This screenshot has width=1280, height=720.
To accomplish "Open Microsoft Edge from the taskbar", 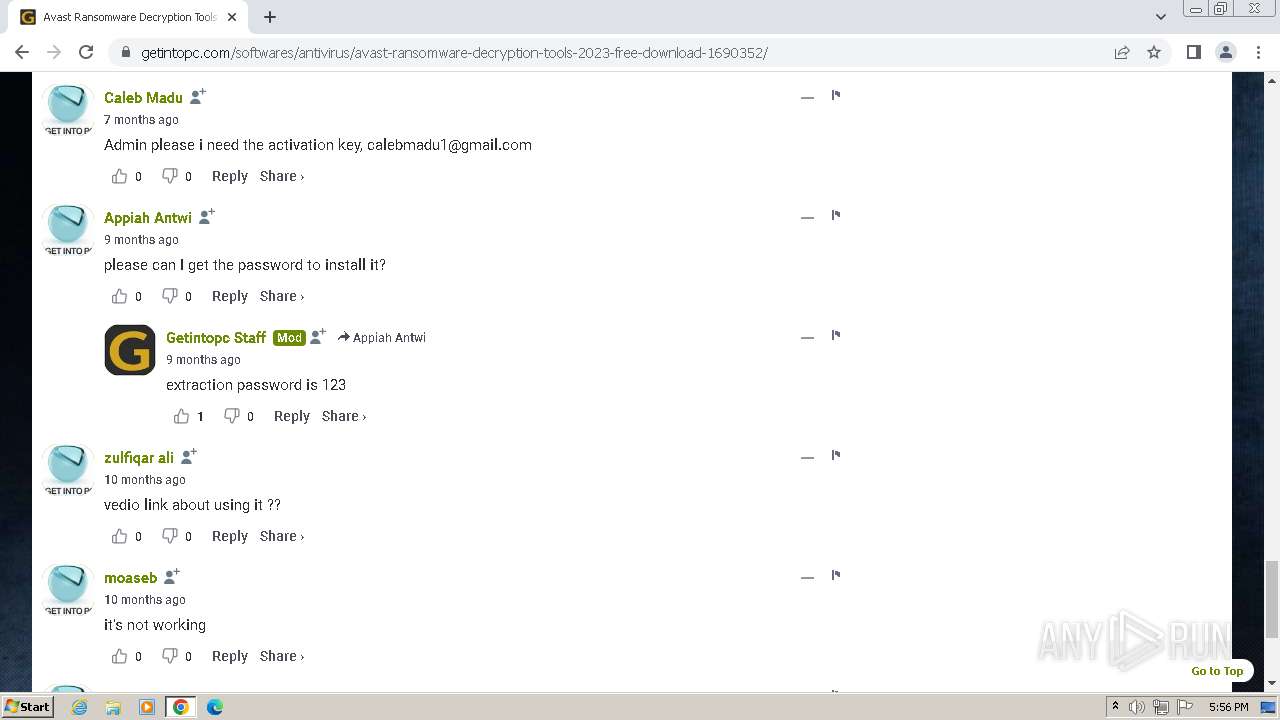I will pyautogui.click(x=214, y=707).
